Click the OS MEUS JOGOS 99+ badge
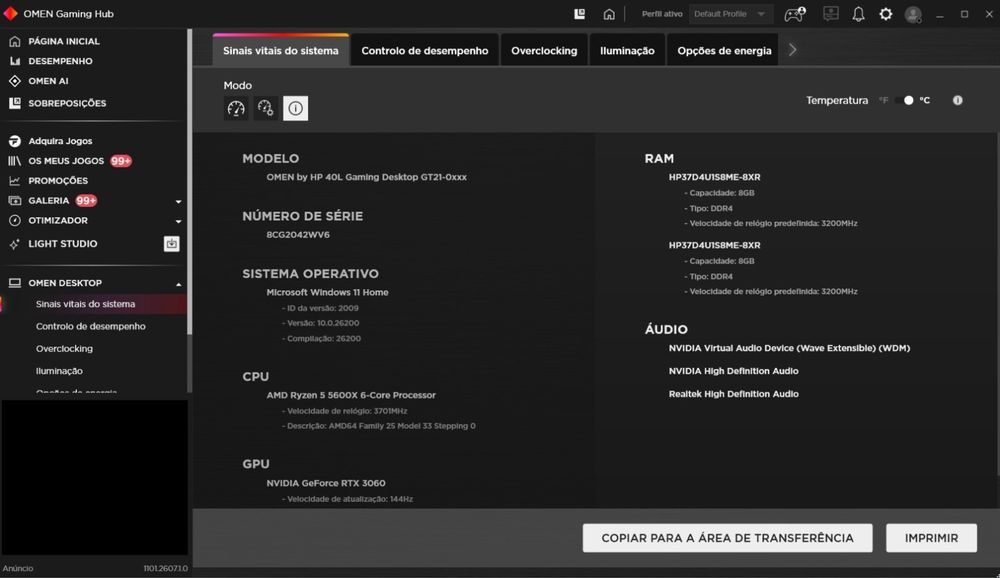1000x578 pixels. point(121,161)
